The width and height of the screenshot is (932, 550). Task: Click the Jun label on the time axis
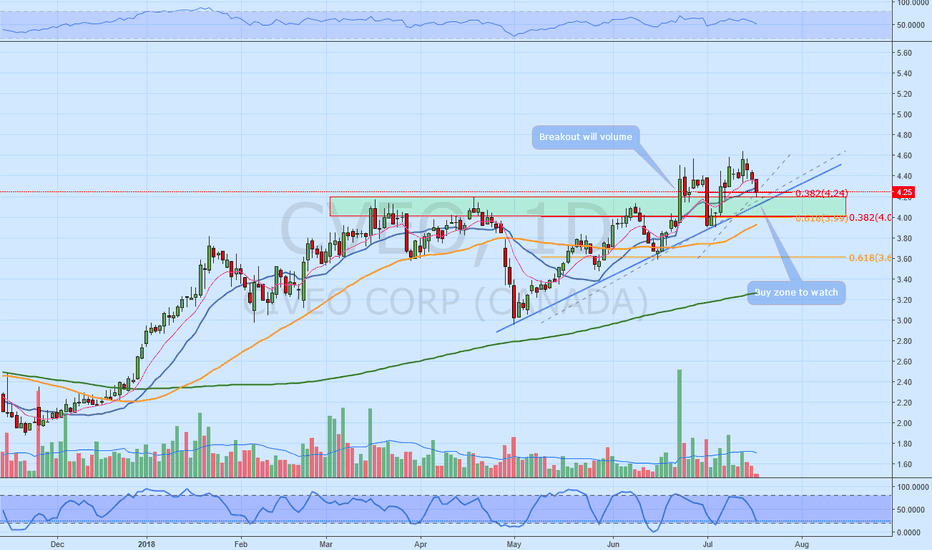pyautogui.click(x=613, y=544)
